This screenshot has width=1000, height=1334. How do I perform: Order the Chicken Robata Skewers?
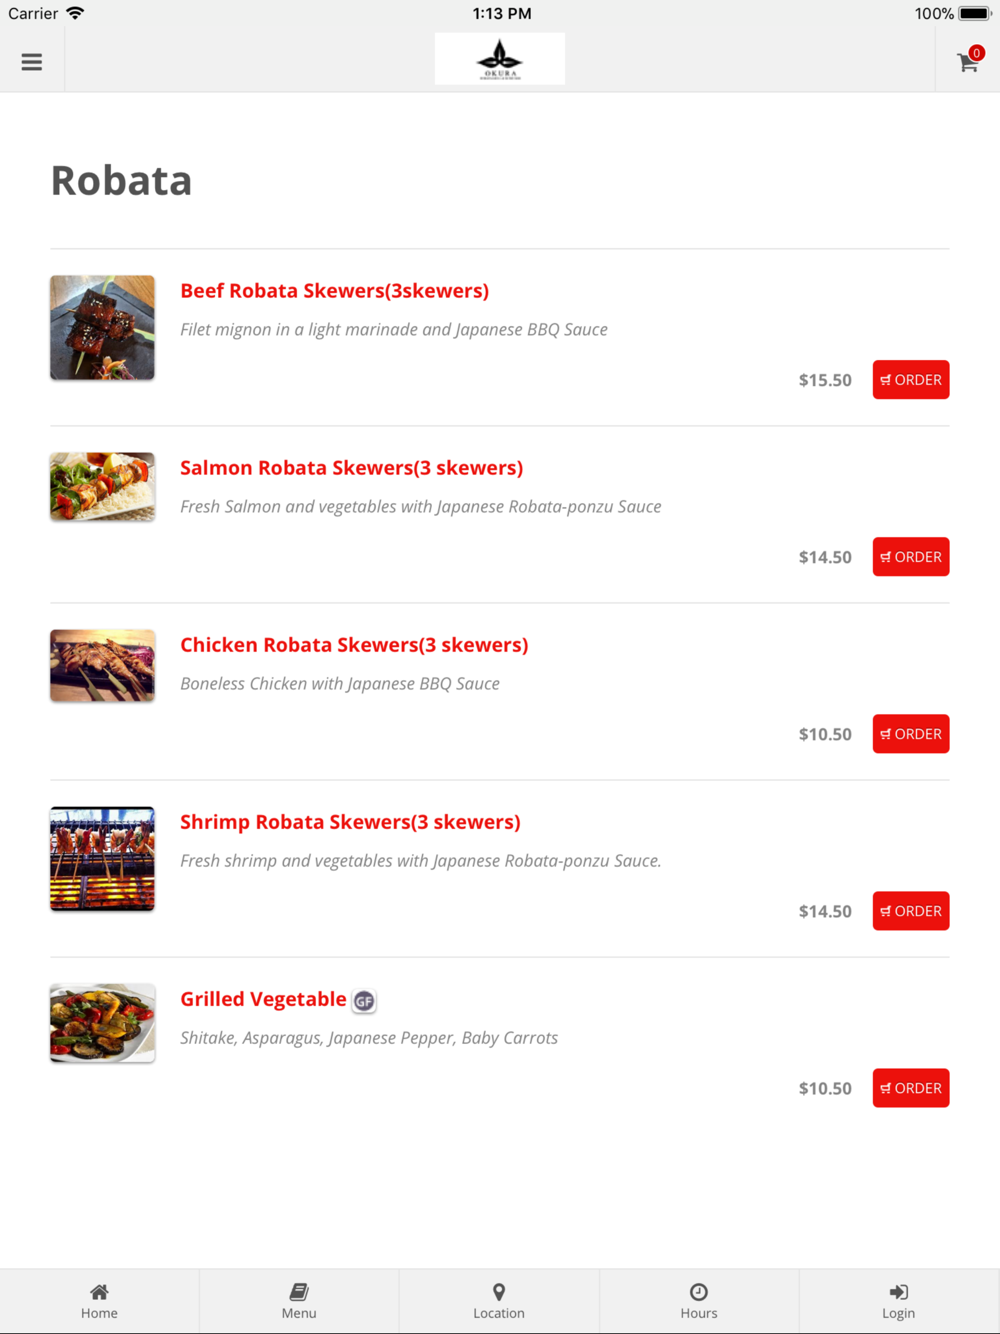point(911,734)
